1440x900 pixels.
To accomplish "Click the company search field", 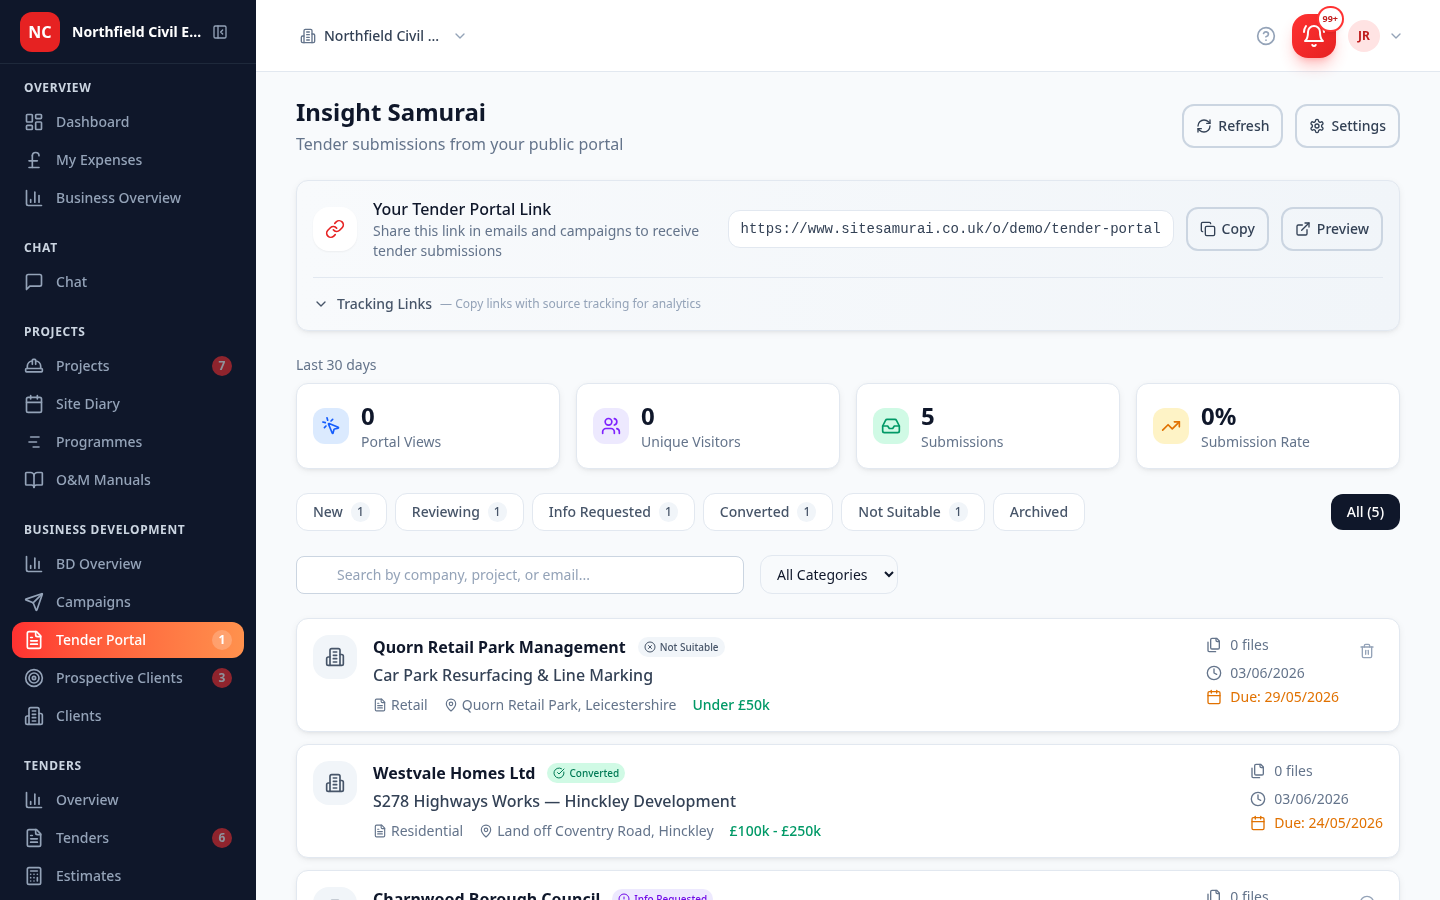I will [x=520, y=575].
